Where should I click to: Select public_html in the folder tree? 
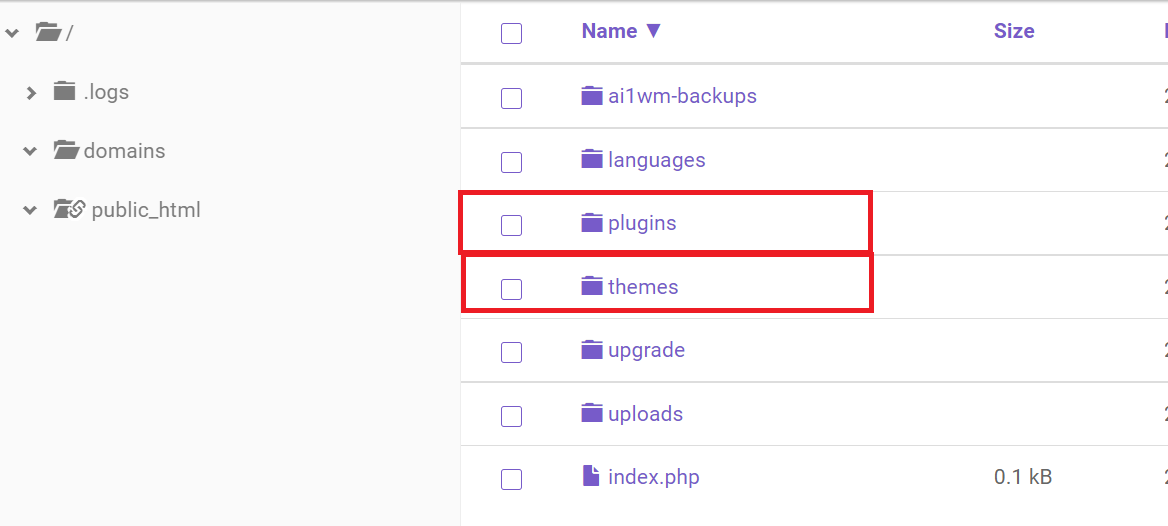(146, 210)
